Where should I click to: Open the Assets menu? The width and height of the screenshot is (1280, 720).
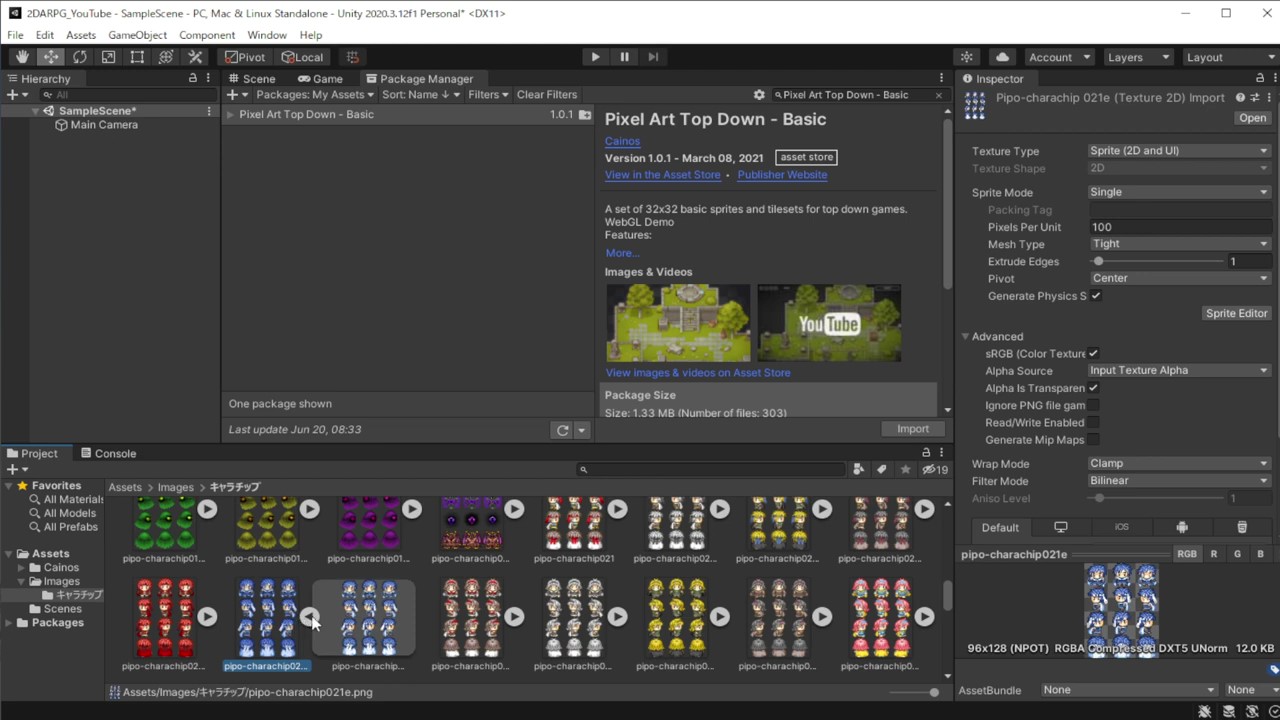[x=81, y=35]
